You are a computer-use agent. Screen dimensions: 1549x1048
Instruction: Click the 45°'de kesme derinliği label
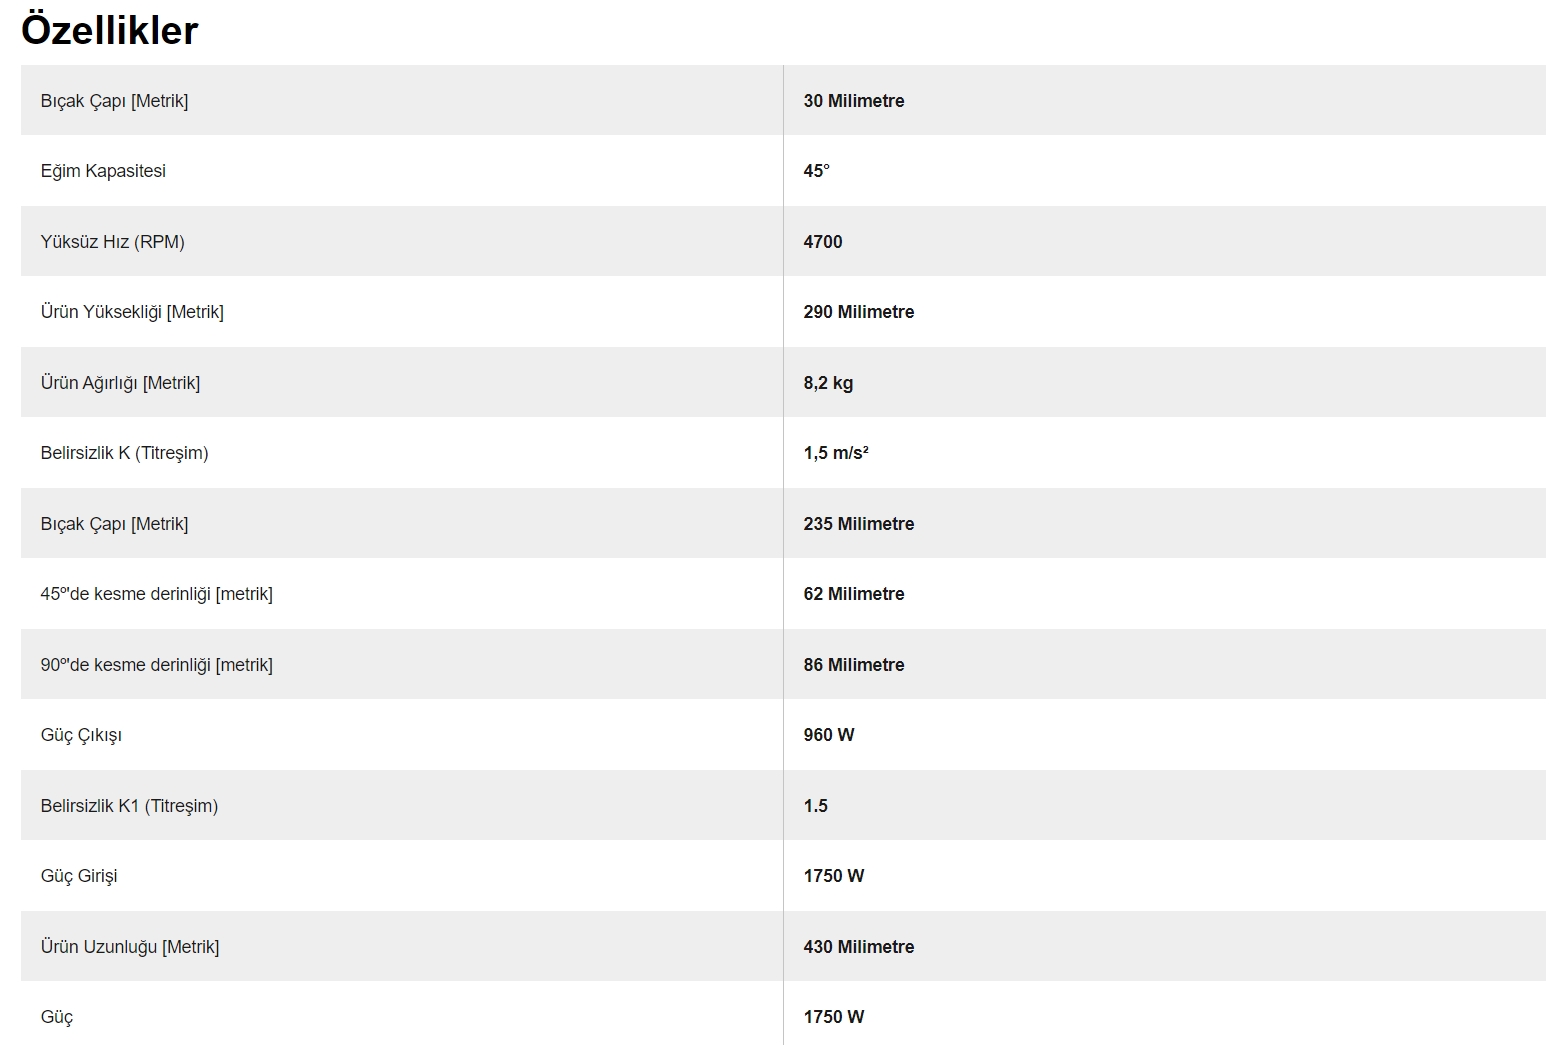[x=157, y=594]
